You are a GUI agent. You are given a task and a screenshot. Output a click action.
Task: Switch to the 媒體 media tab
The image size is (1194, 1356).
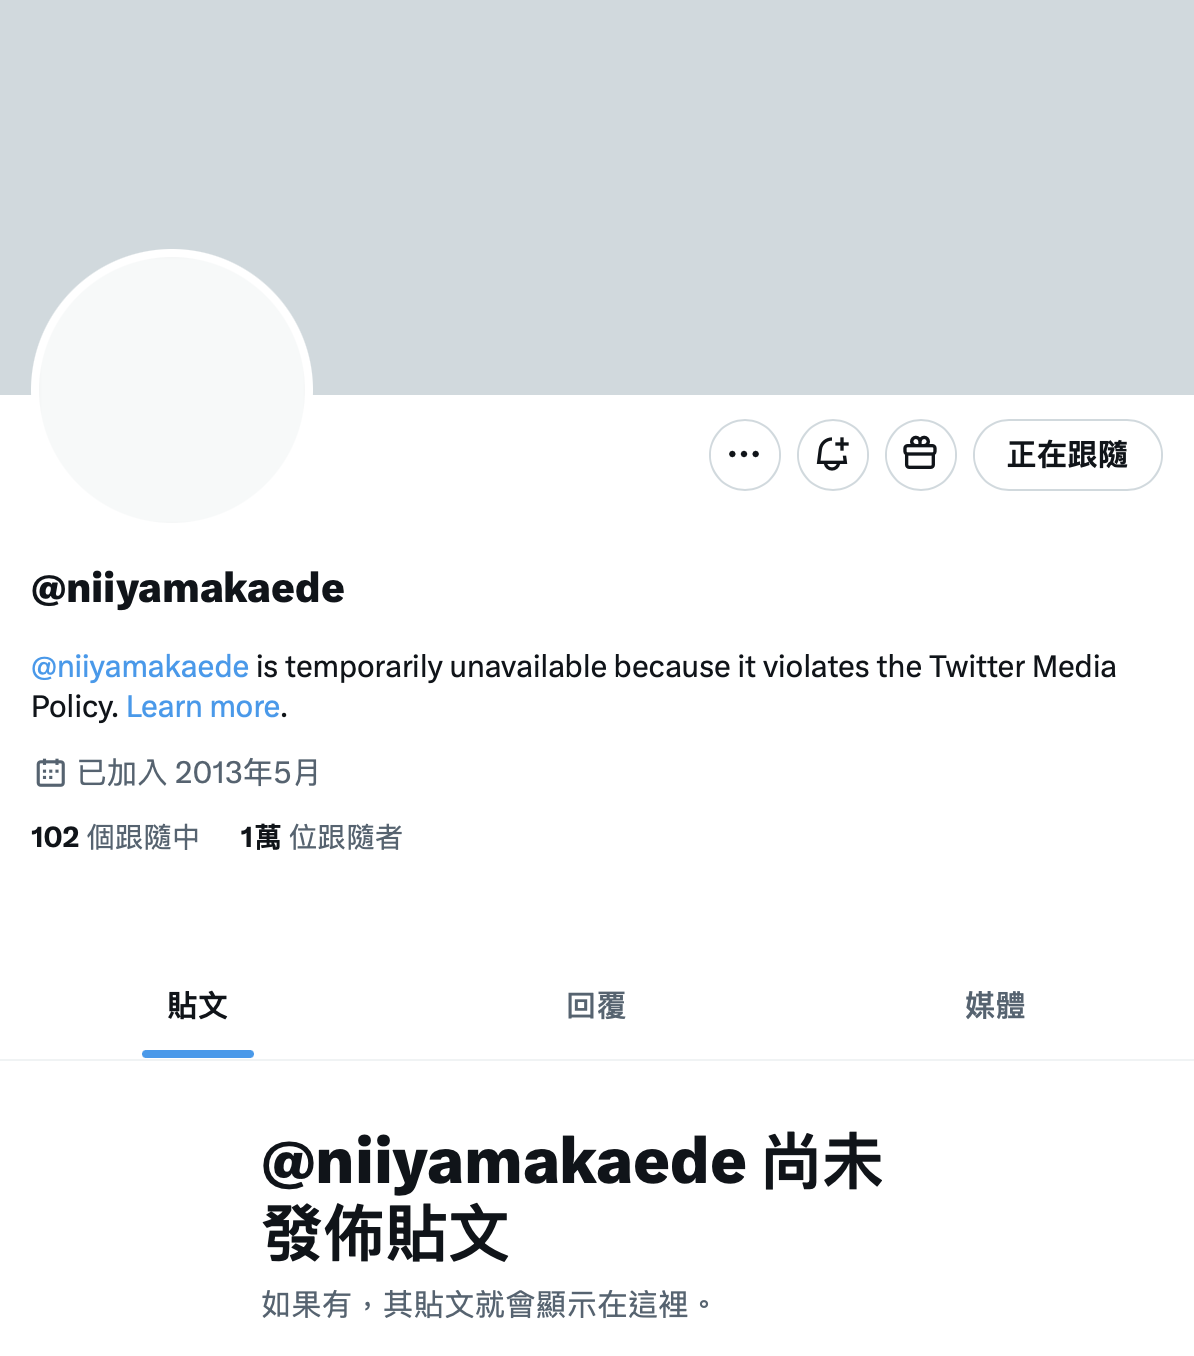coord(995,1006)
